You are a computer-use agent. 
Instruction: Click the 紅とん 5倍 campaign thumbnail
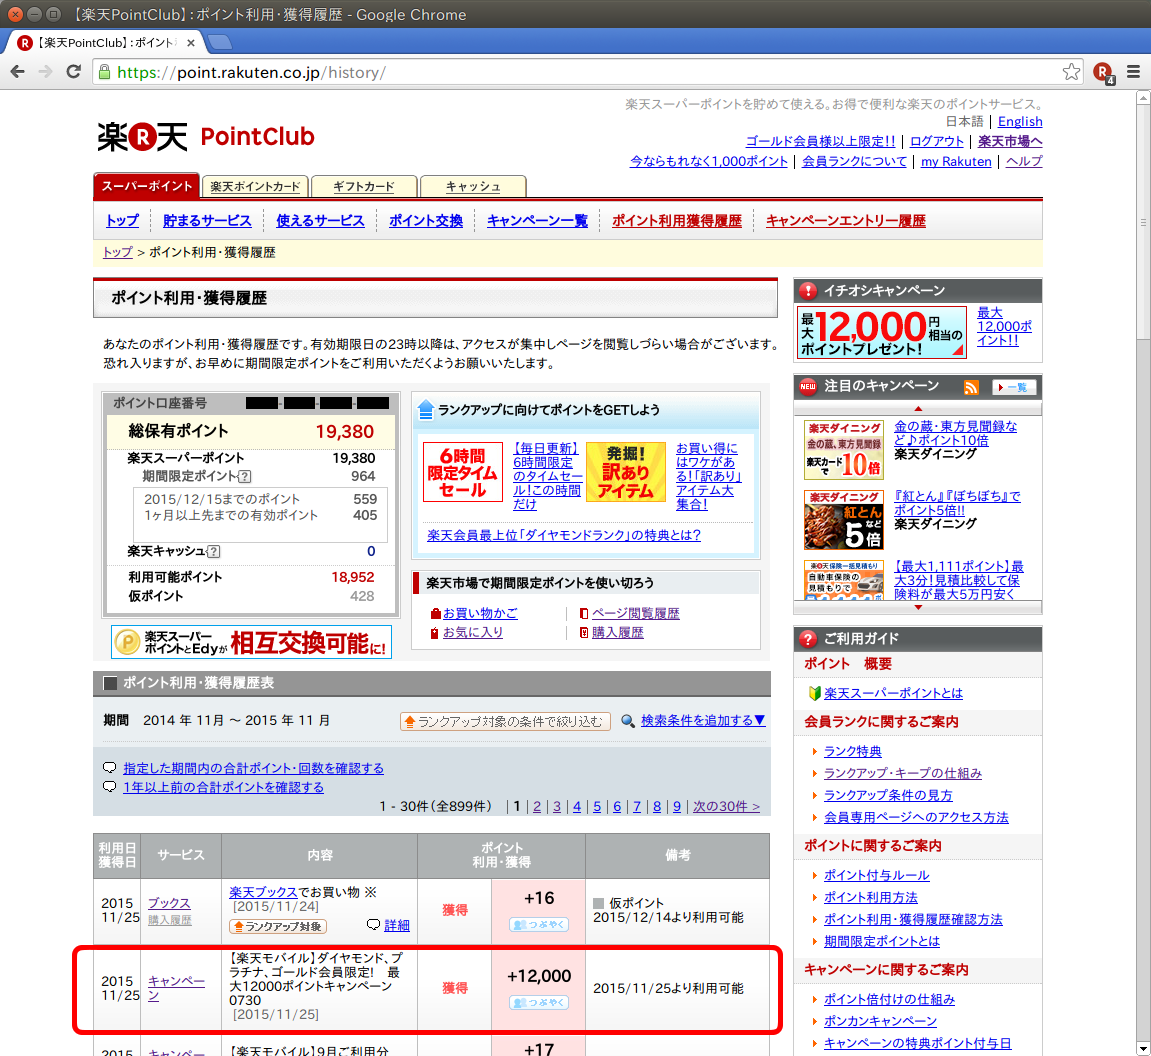[843, 520]
